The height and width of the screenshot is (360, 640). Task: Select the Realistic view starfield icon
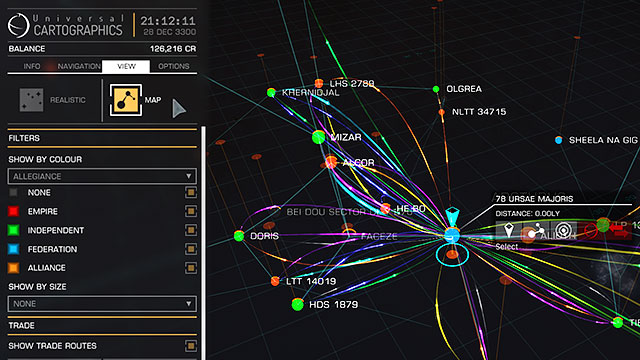tap(31, 100)
